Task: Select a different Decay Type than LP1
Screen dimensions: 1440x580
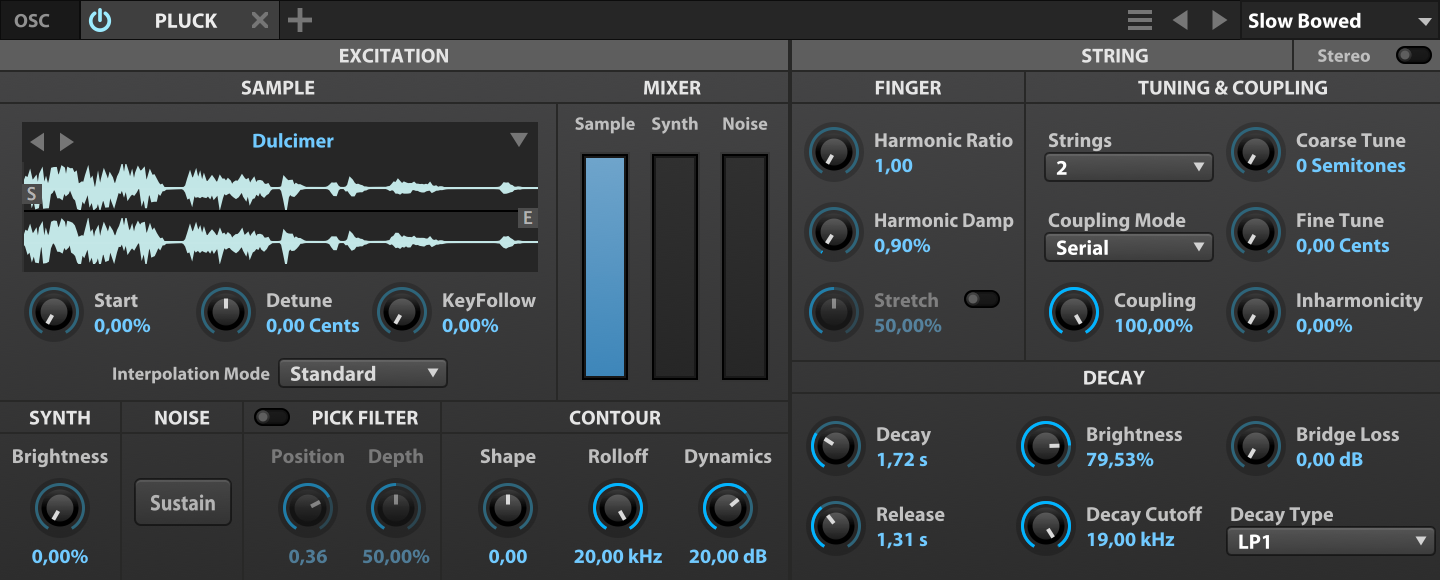Action: [x=1330, y=541]
